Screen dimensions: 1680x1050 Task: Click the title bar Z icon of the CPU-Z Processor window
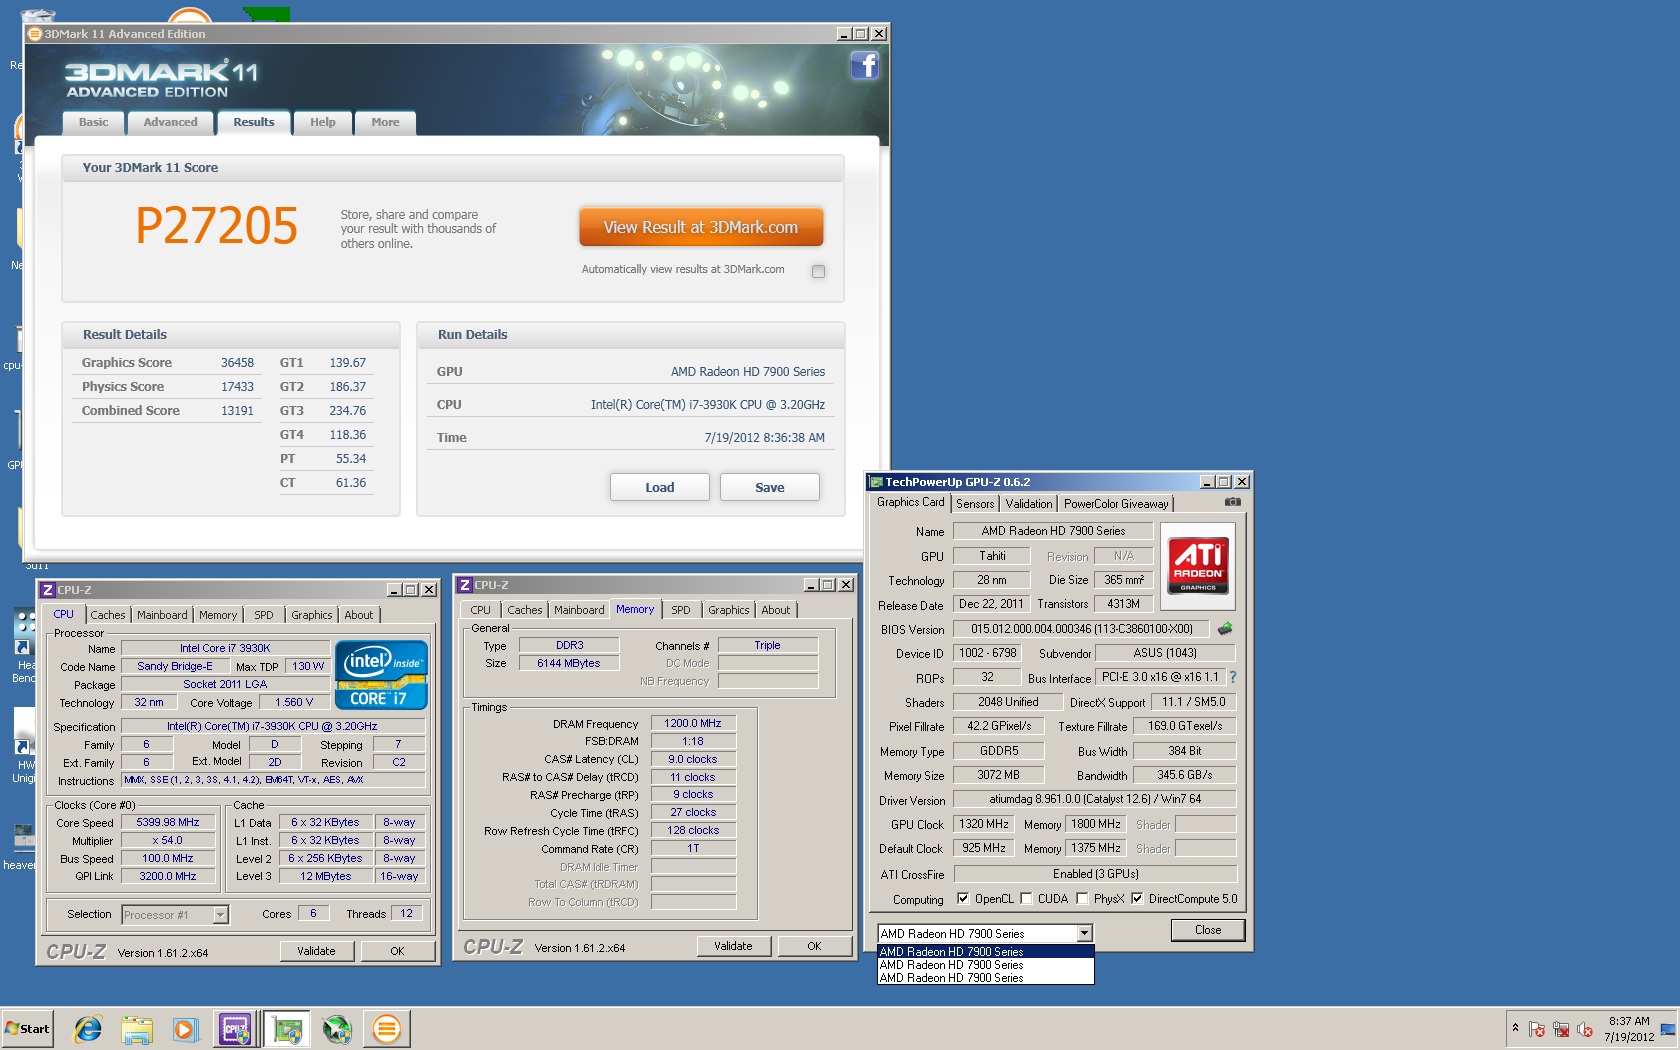pos(47,590)
